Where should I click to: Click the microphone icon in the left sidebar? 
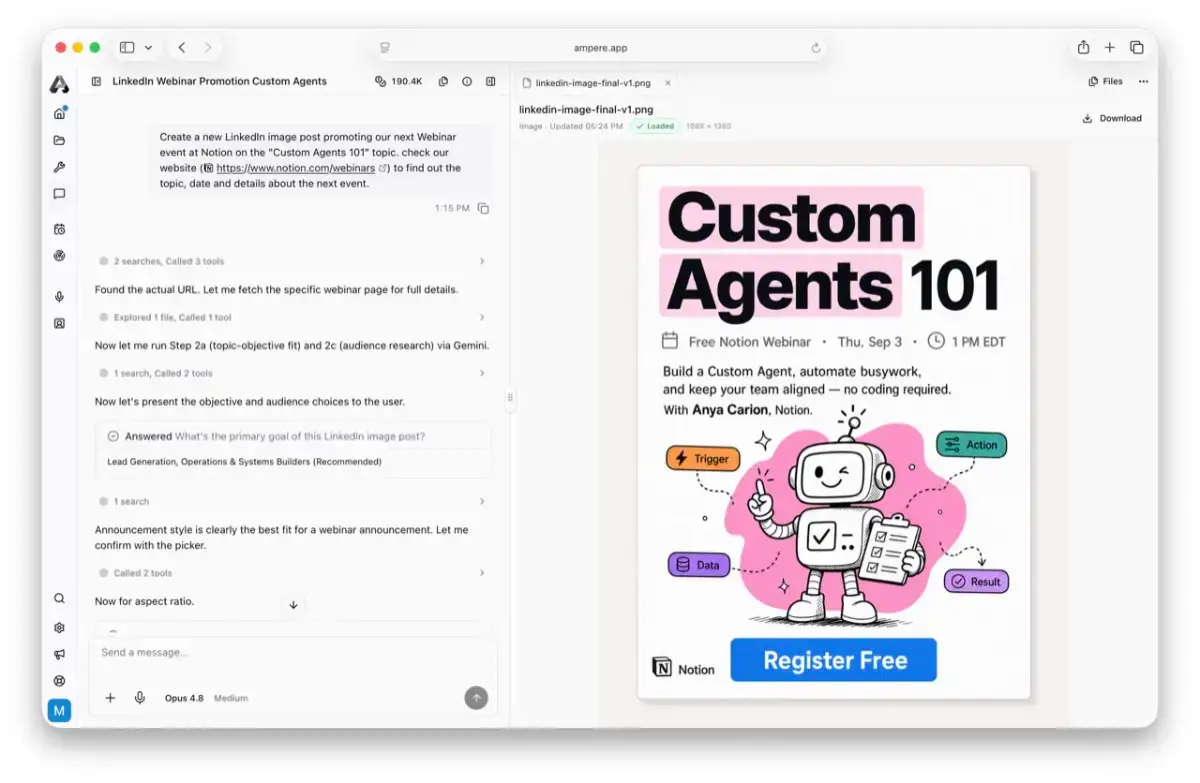tap(60, 297)
